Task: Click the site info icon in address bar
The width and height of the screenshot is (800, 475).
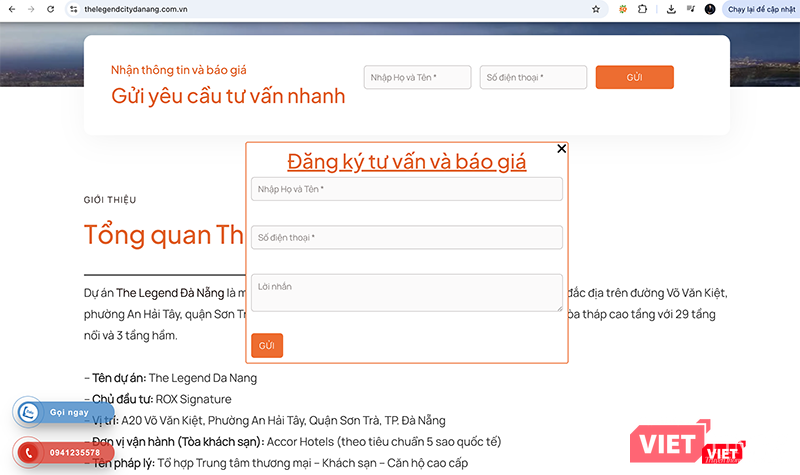Action: [x=73, y=9]
